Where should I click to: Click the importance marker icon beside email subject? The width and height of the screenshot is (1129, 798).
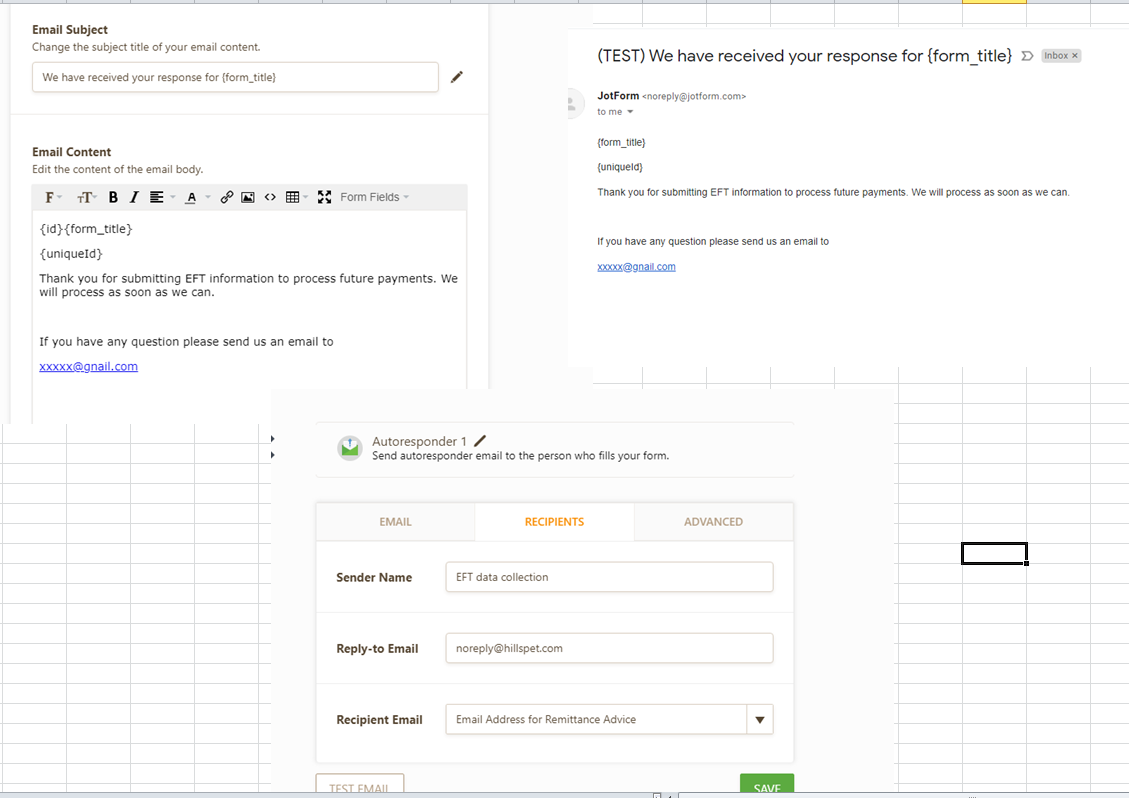tap(1027, 55)
